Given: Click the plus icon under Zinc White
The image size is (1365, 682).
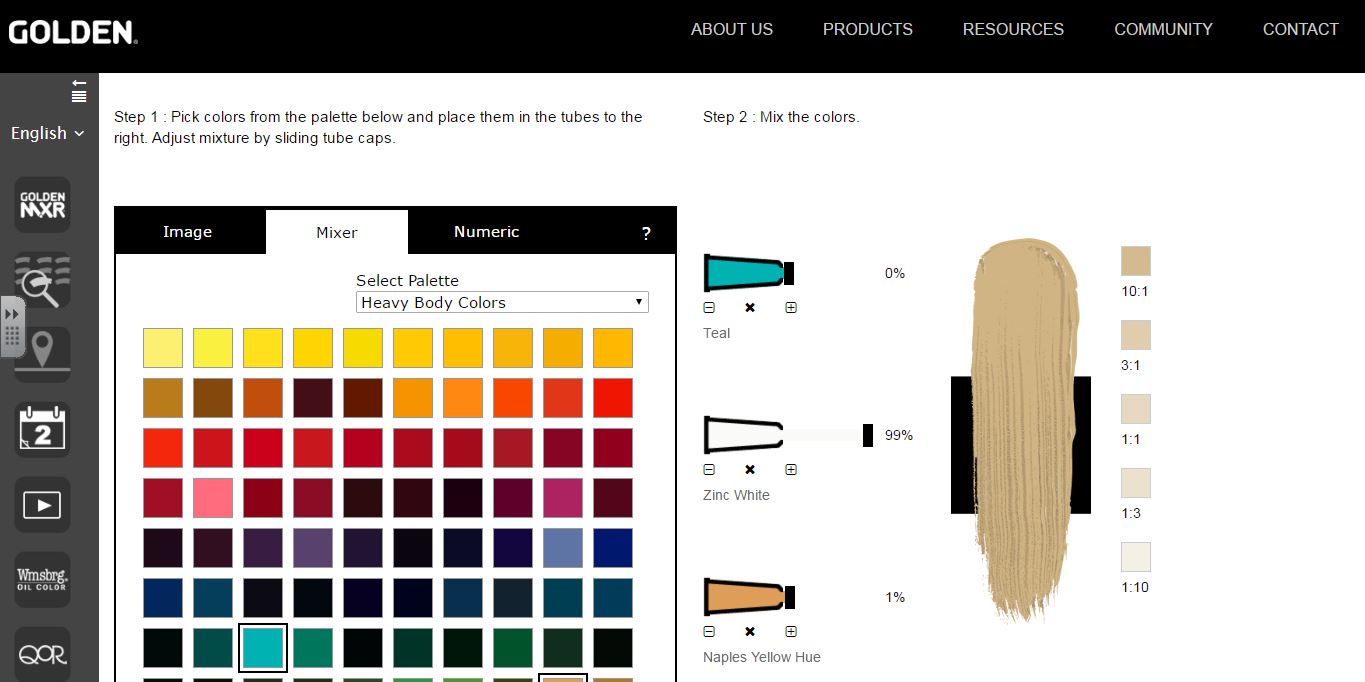Looking at the screenshot, I should tap(791, 469).
